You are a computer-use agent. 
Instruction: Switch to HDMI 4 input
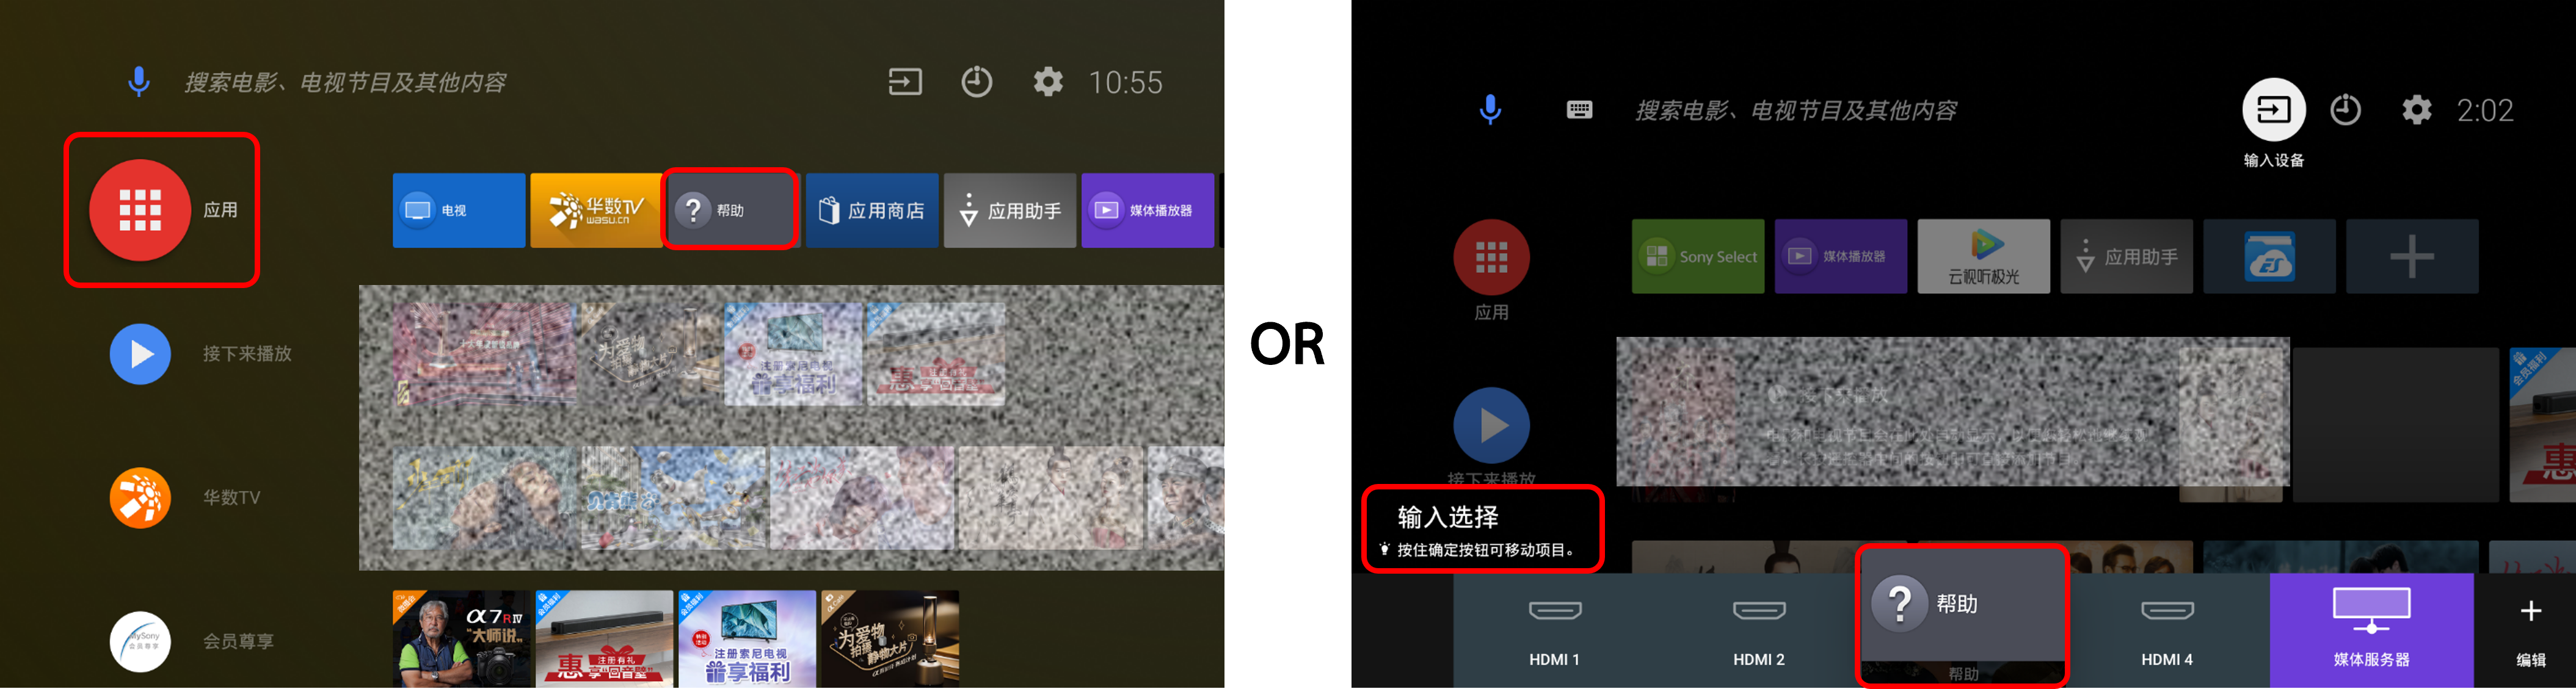[x=2167, y=631]
